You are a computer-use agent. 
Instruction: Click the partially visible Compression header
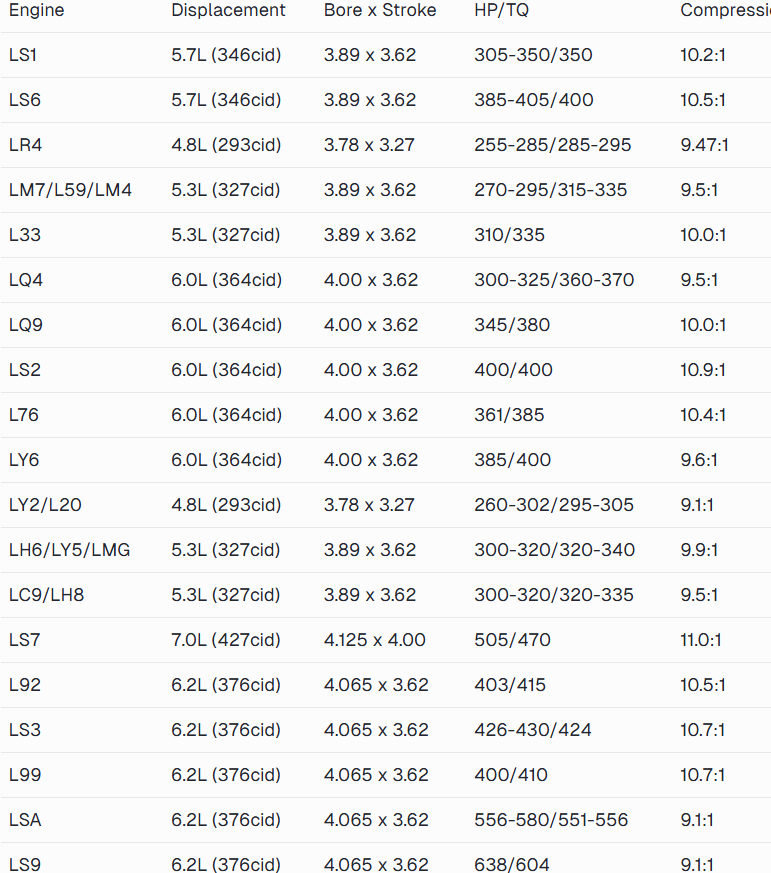(x=724, y=10)
